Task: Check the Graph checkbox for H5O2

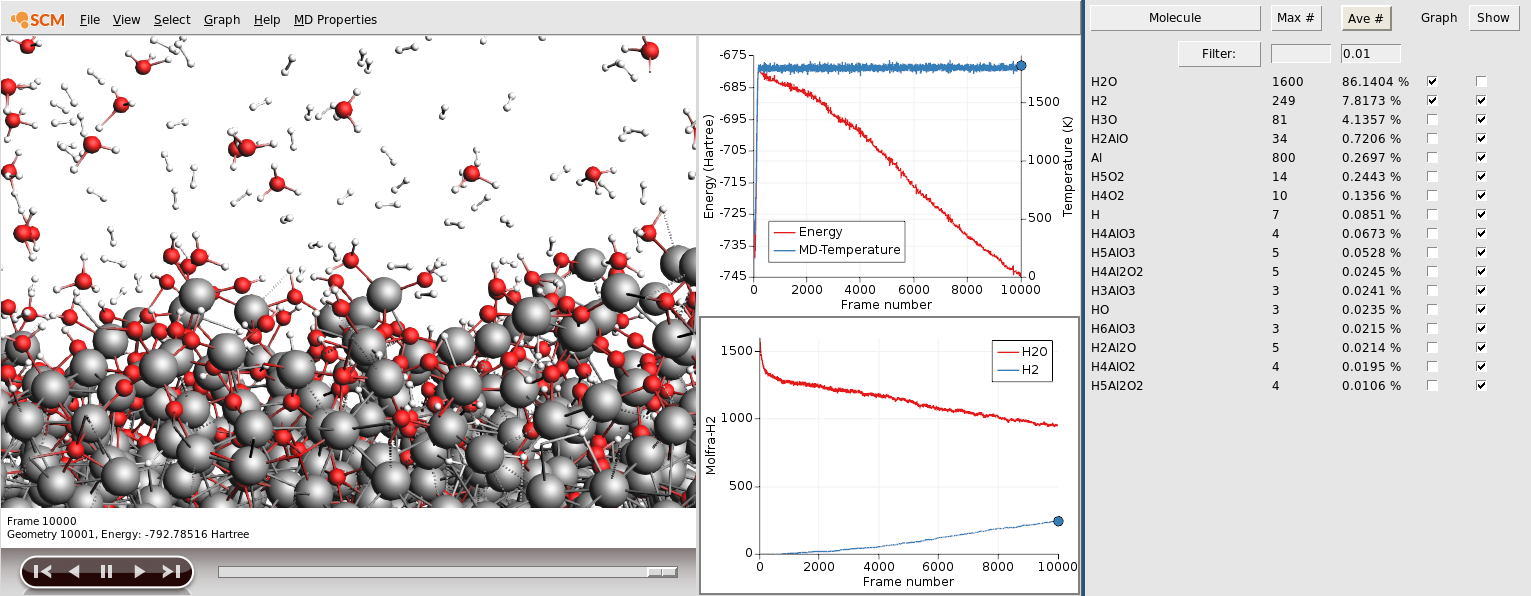Action: (x=1432, y=177)
